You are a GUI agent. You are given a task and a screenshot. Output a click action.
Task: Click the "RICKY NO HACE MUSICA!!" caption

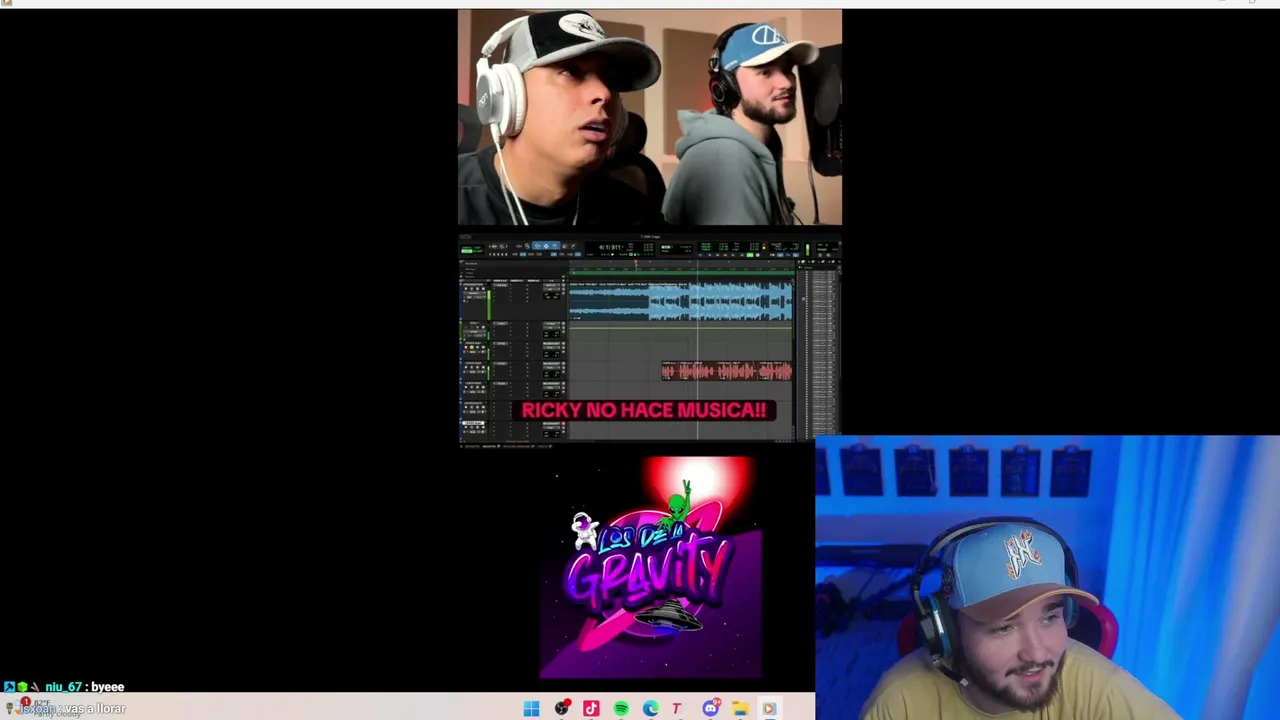coord(643,410)
